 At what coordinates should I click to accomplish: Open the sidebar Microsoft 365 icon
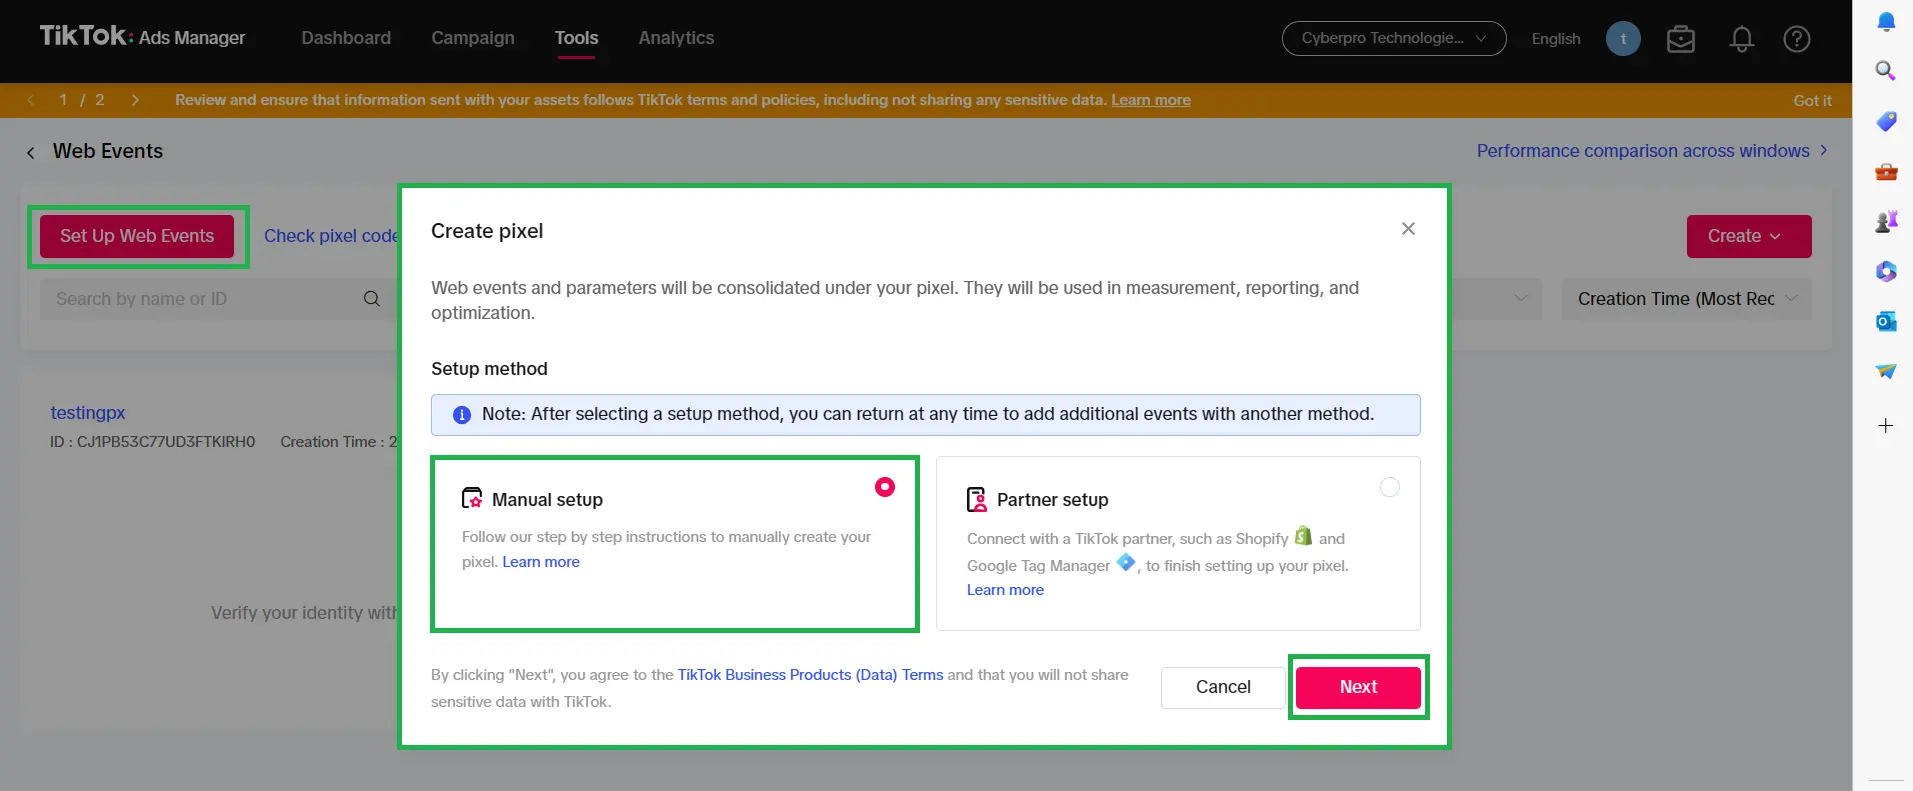coord(1886,271)
